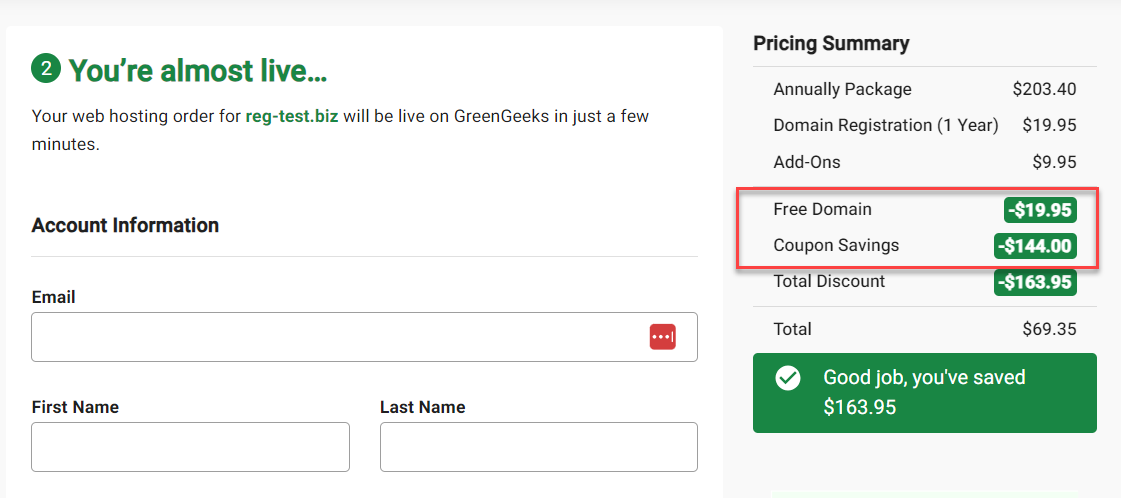Click the "Good job, you've saved" banner
Viewport: 1121px width, 498px height.
pos(924,392)
